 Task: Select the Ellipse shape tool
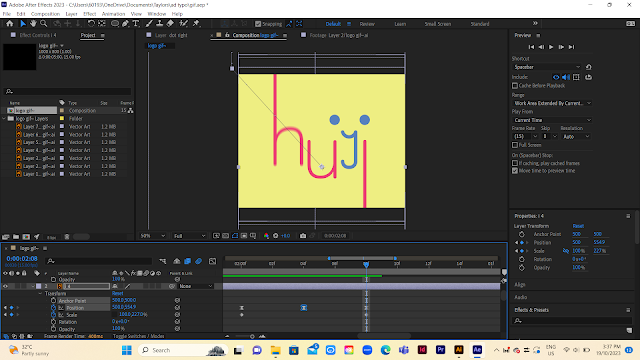coord(115,24)
